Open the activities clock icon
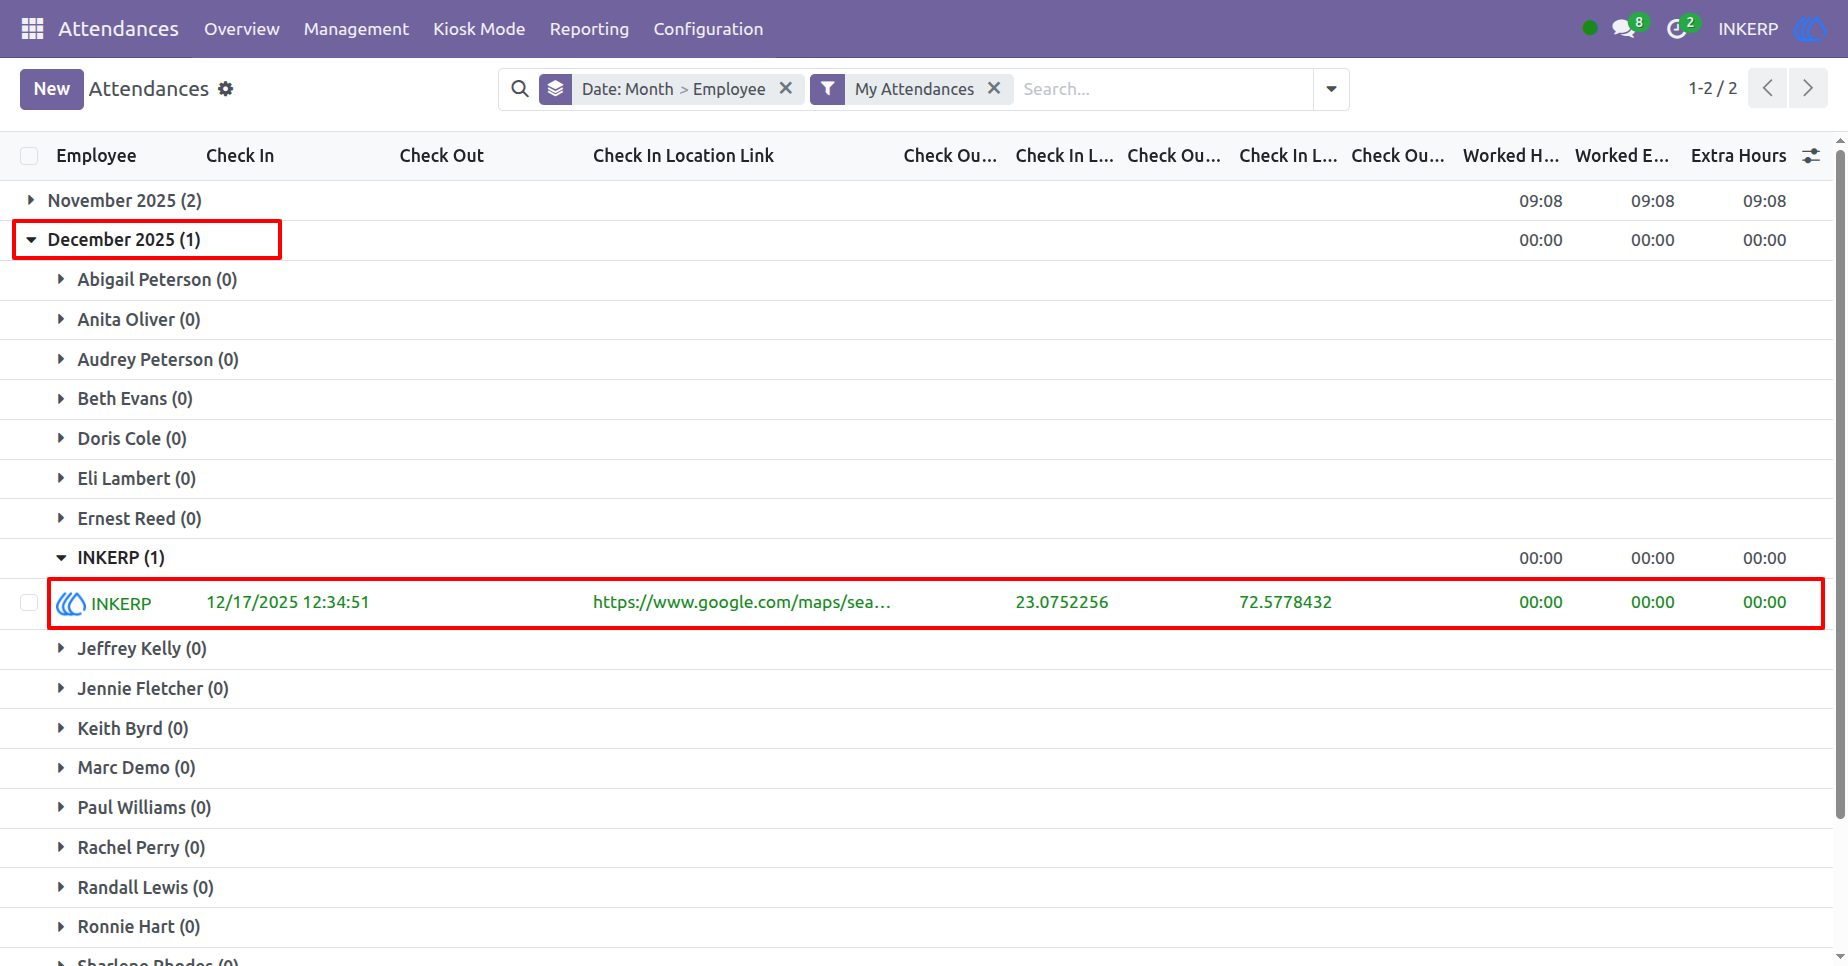 pyautogui.click(x=1677, y=29)
